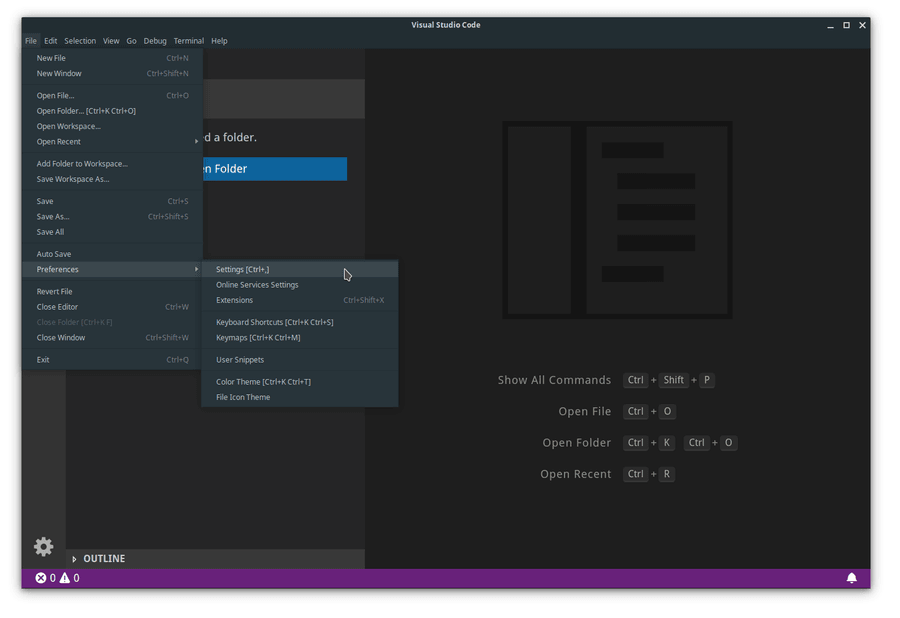Click the warnings counter in the status bar
Image resolution: width=900 pixels, height=618 pixels.
point(67,577)
